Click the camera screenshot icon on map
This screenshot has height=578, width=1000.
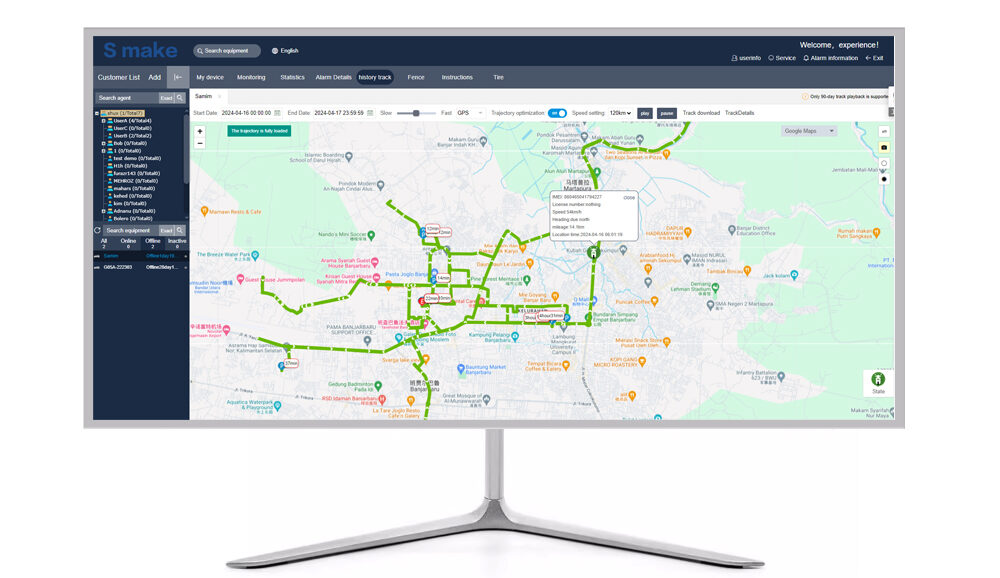[884, 147]
